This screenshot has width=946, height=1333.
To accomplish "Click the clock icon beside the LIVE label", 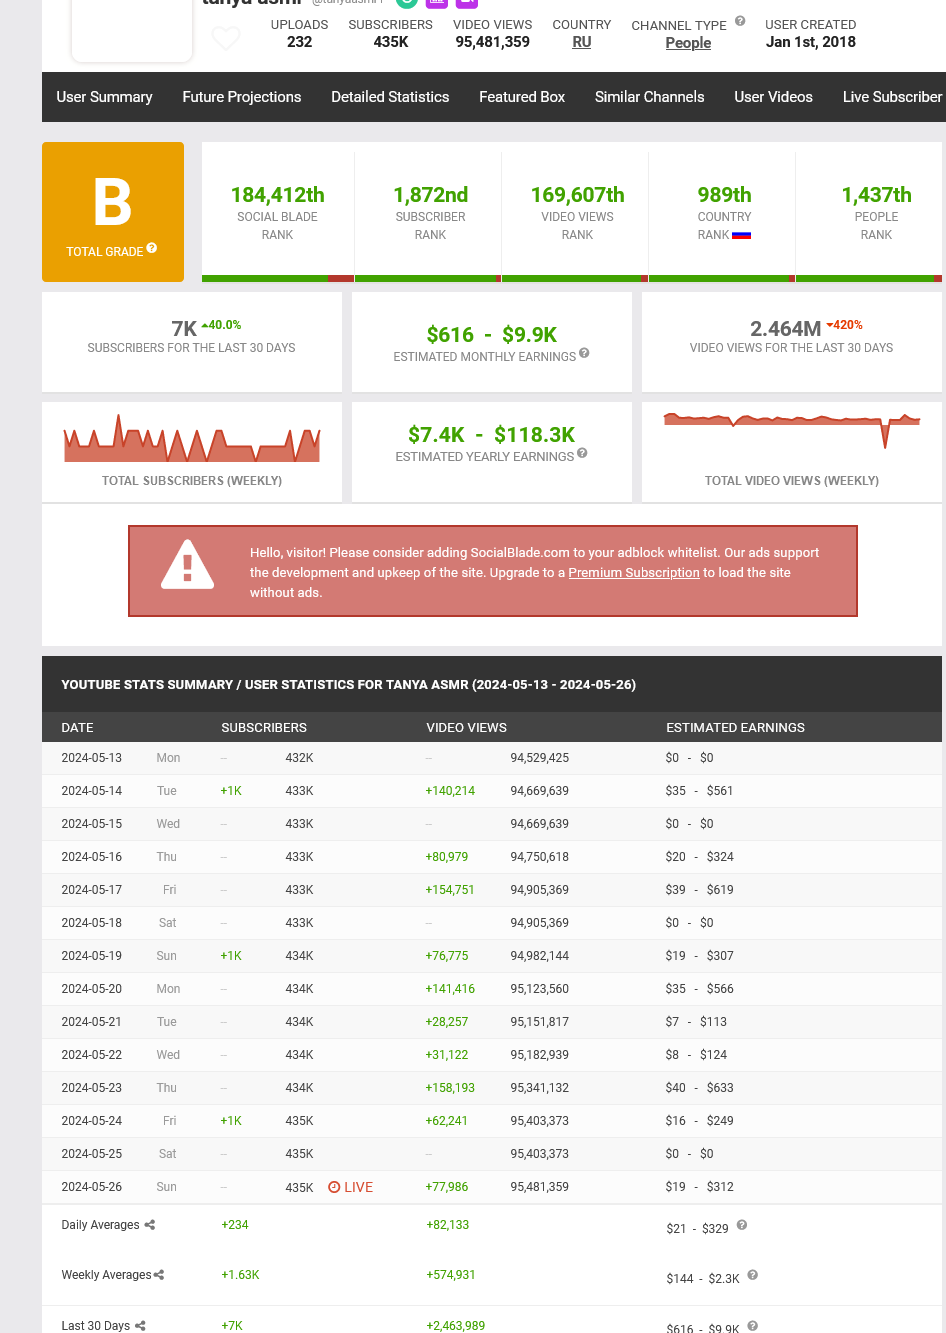I will coord(334,1187).
